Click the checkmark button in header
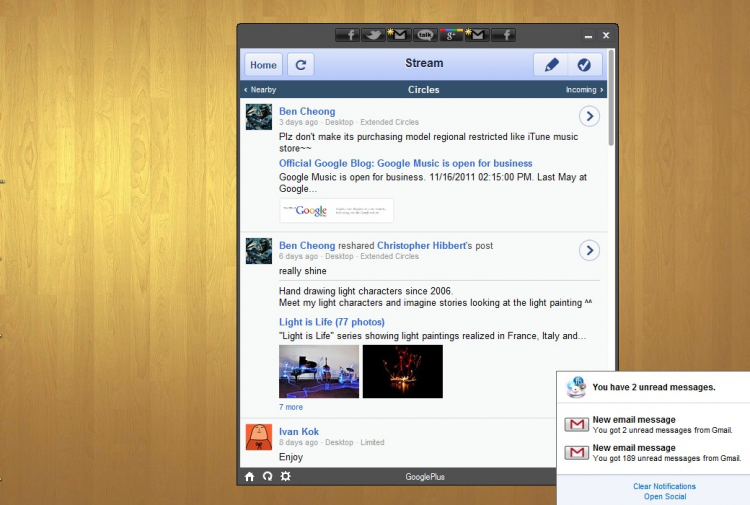The height and width of the screenshot is (505, 750). [584, 65]
